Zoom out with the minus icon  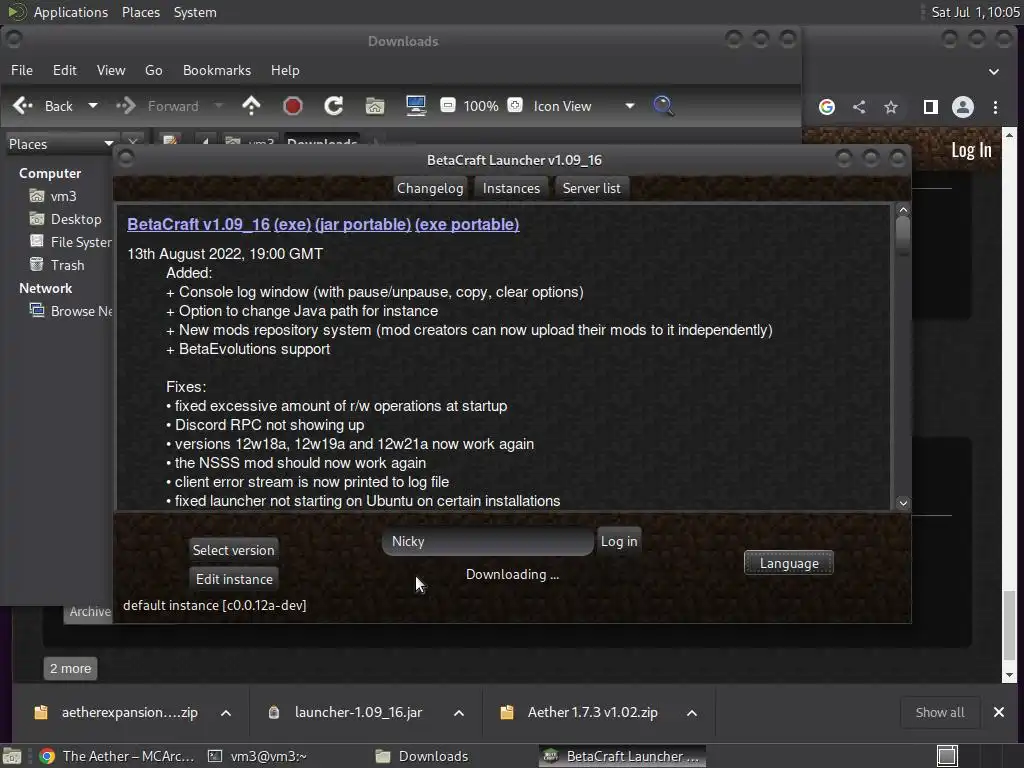pos(448,105)
